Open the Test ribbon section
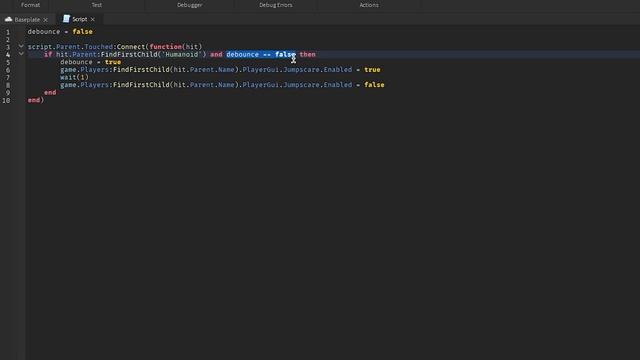 [x=97, y=5]
